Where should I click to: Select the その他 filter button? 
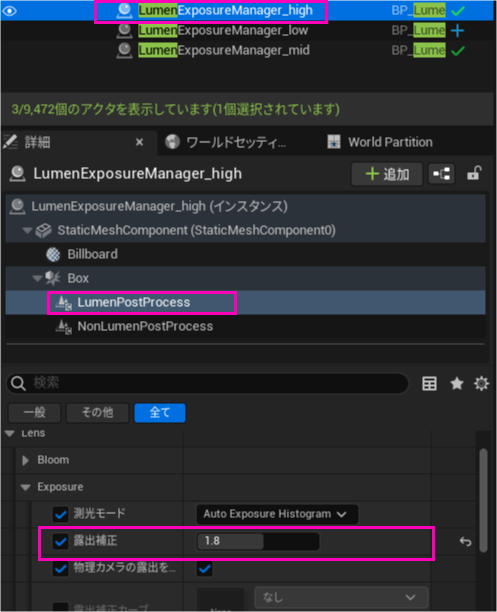tap(98, 413)
